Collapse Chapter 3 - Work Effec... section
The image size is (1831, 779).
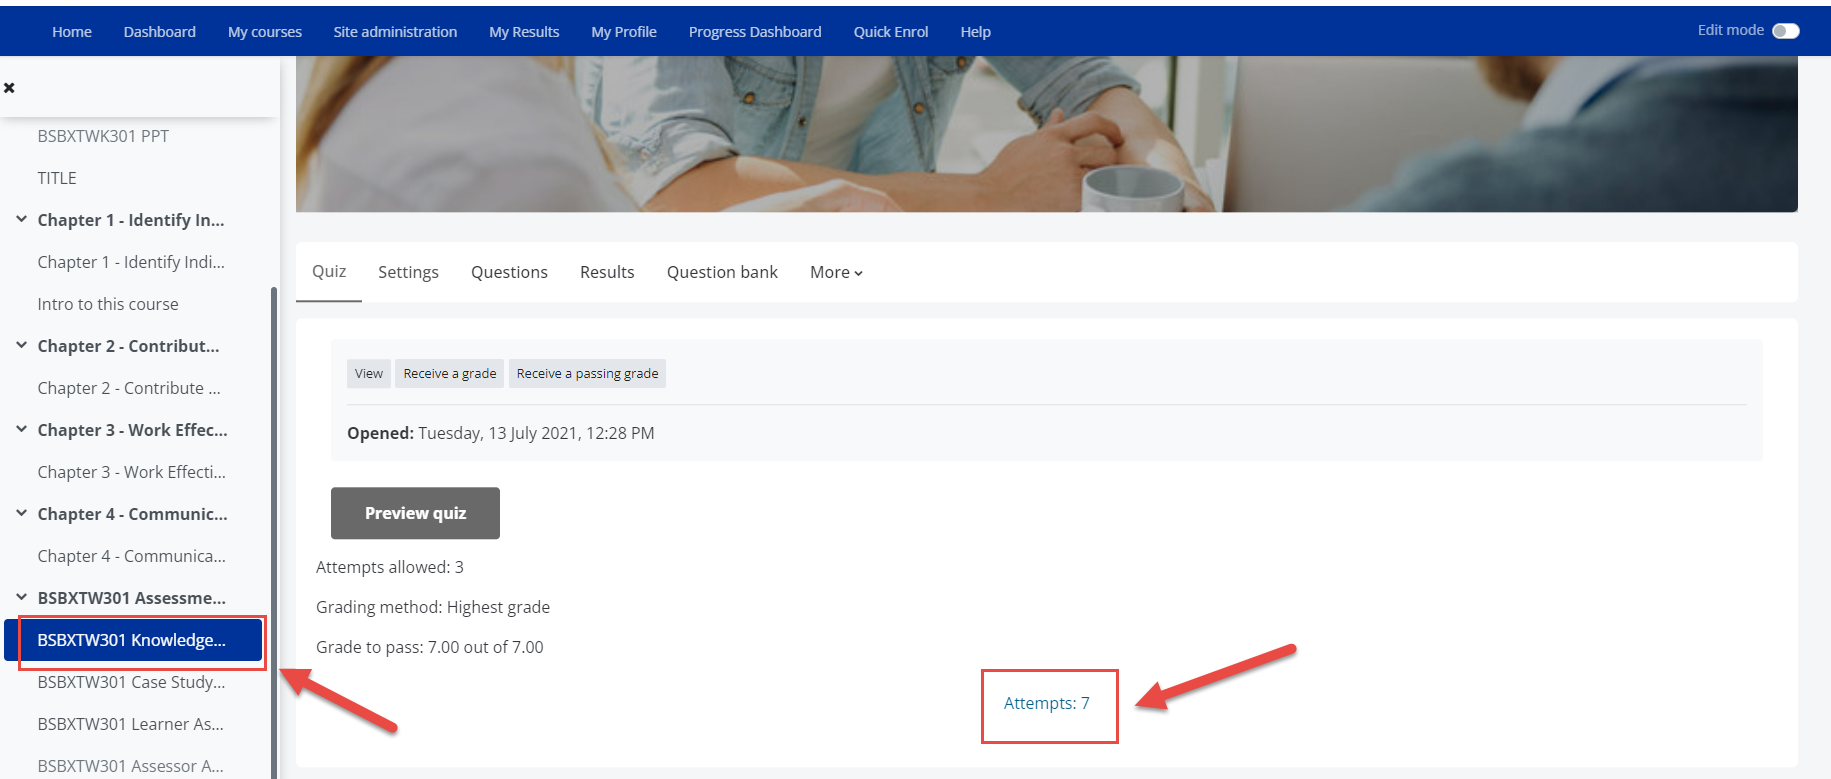pos(21,429)
